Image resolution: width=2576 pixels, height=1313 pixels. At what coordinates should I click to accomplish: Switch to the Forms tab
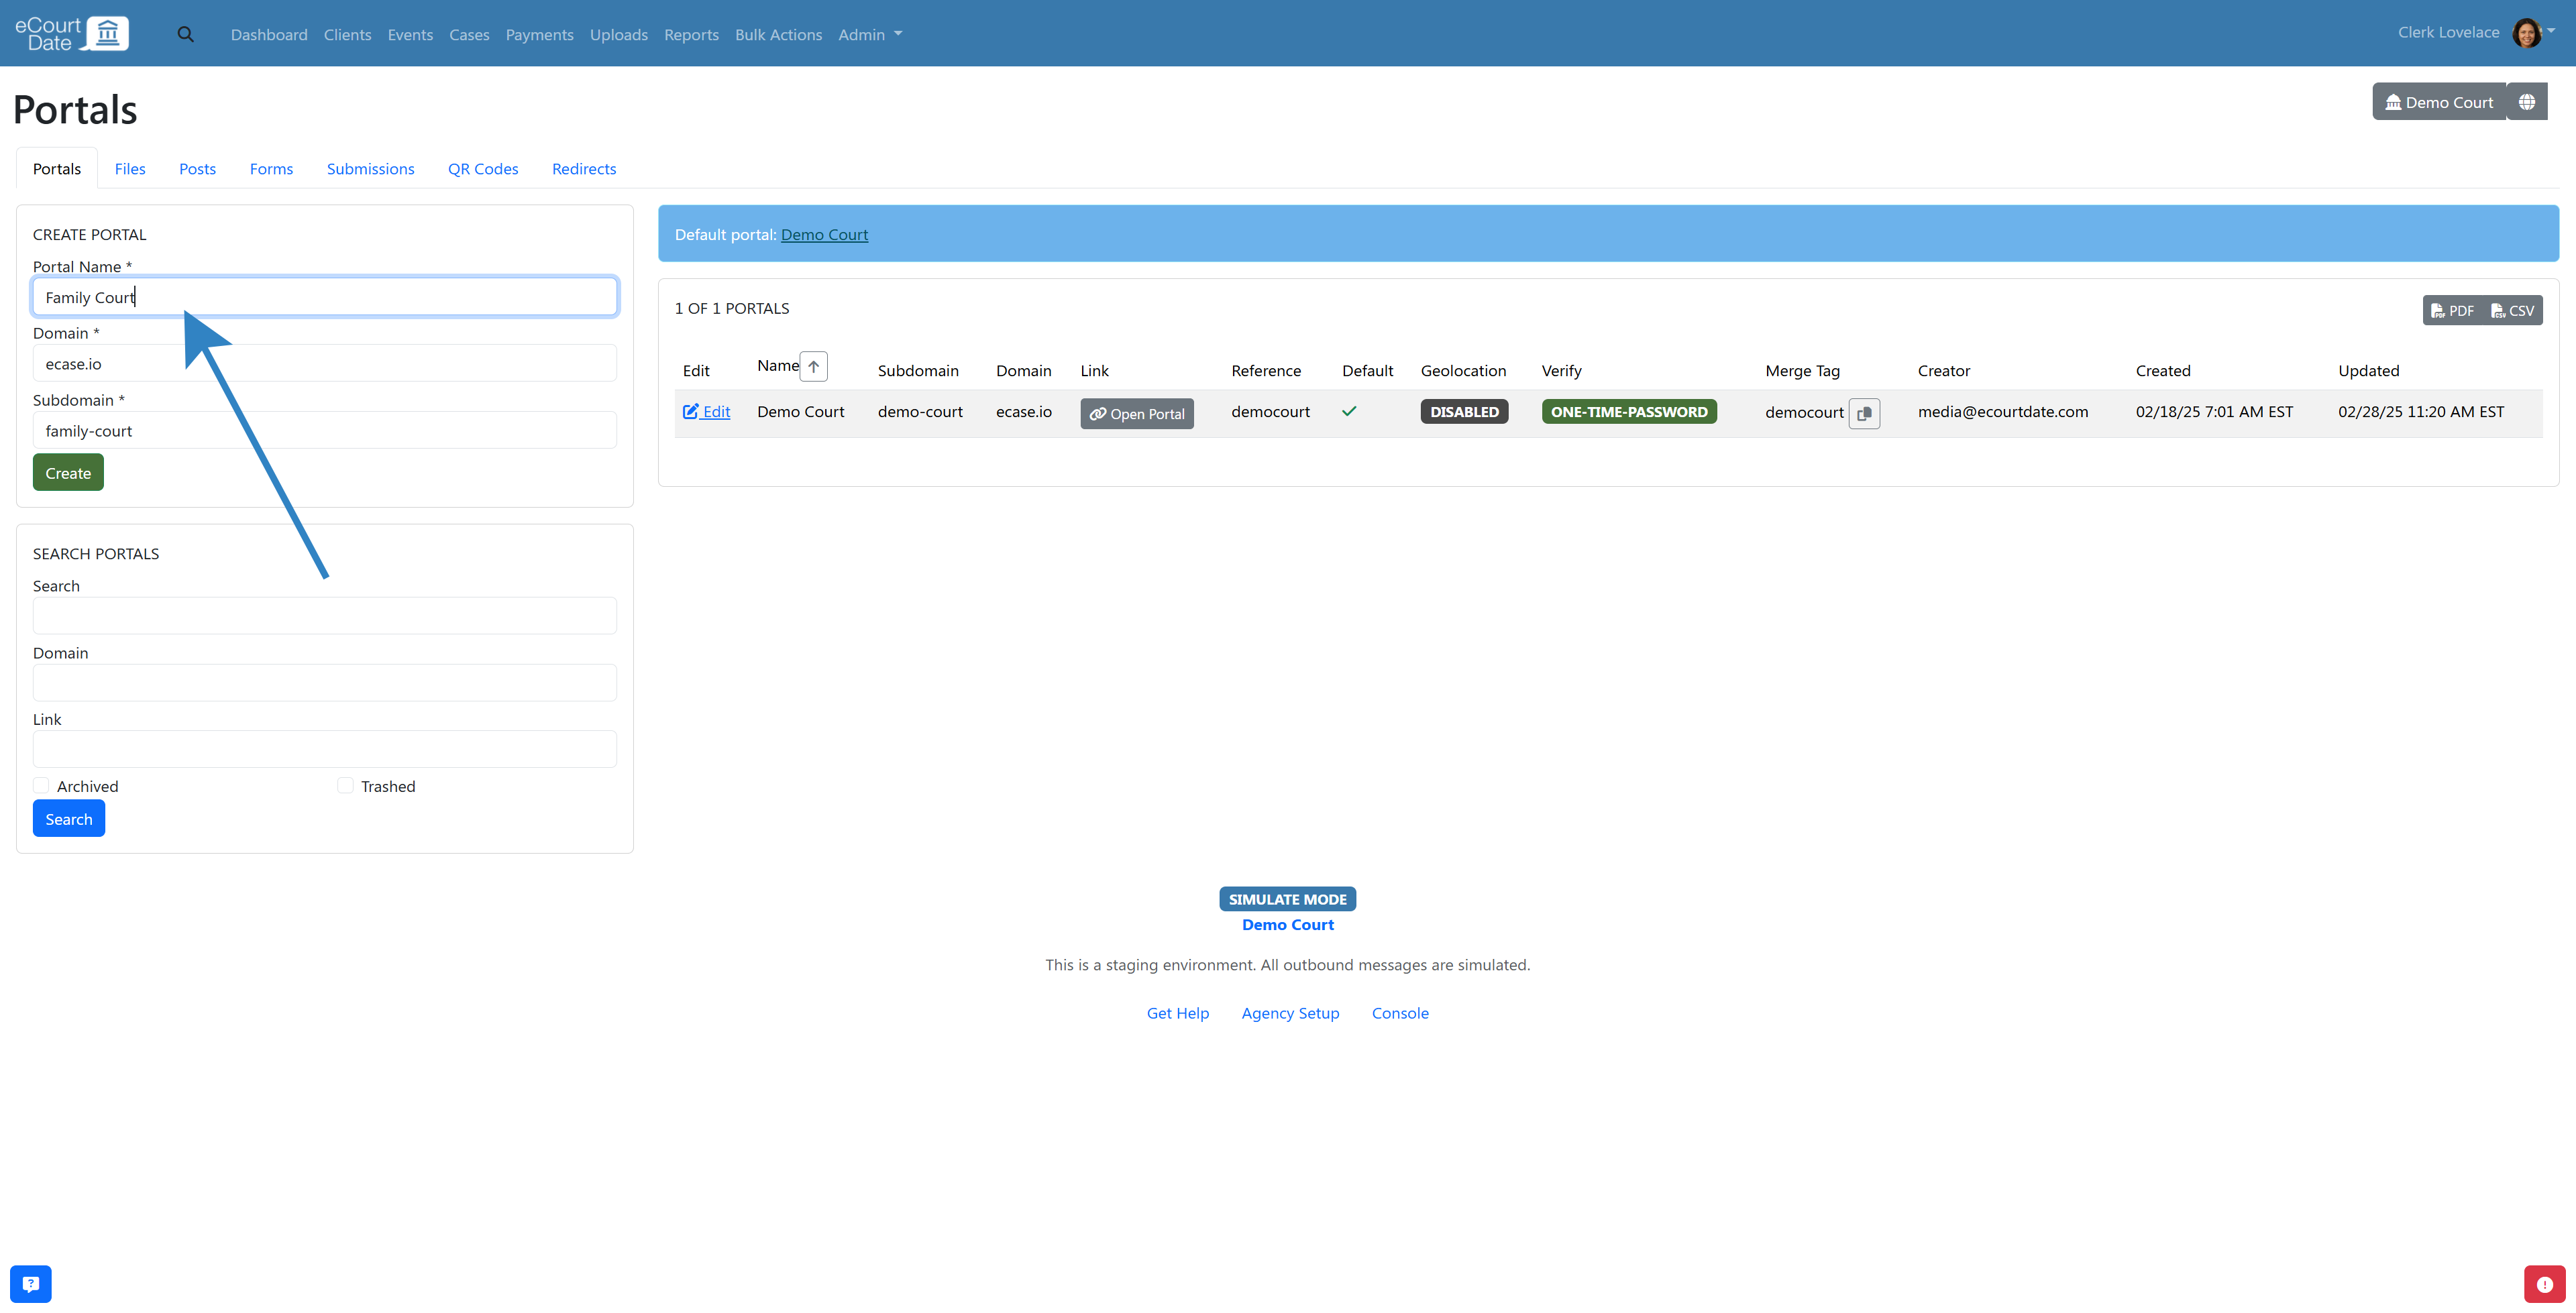pyautogui.click(x=271, y=169)
